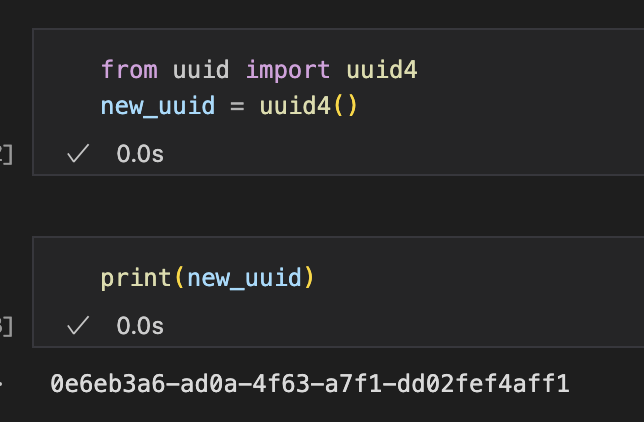Select the first cell's execution count bracket

(x=6, y=155)
